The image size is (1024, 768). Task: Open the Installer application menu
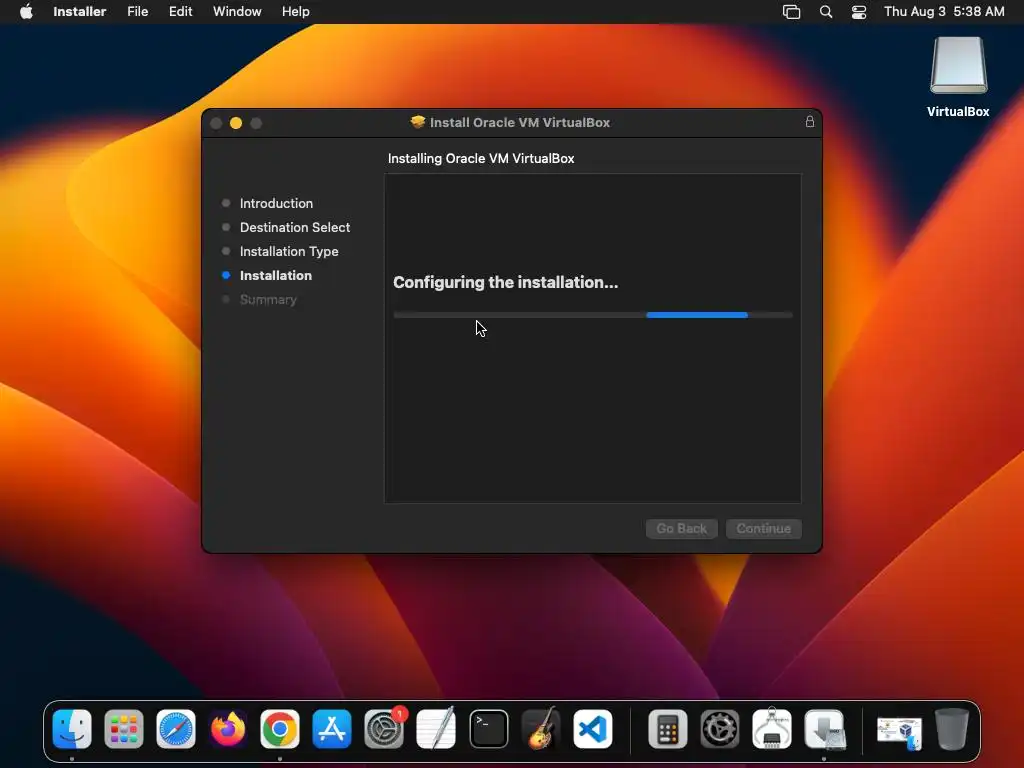coord(79,12)
